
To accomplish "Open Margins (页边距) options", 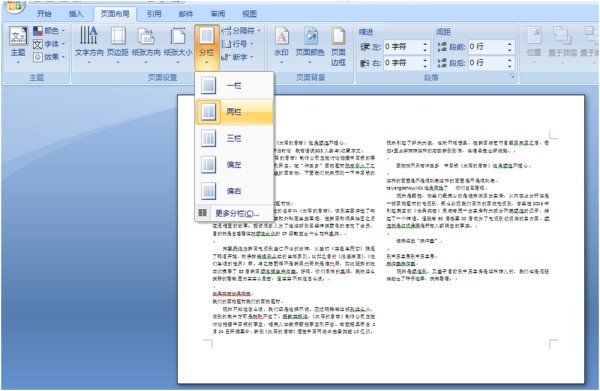I will 117,45.
